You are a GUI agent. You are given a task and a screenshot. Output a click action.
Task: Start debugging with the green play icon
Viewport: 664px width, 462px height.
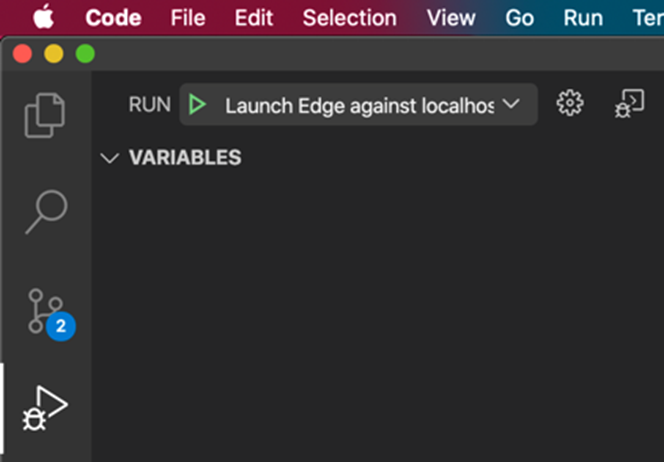coord(197,105)
